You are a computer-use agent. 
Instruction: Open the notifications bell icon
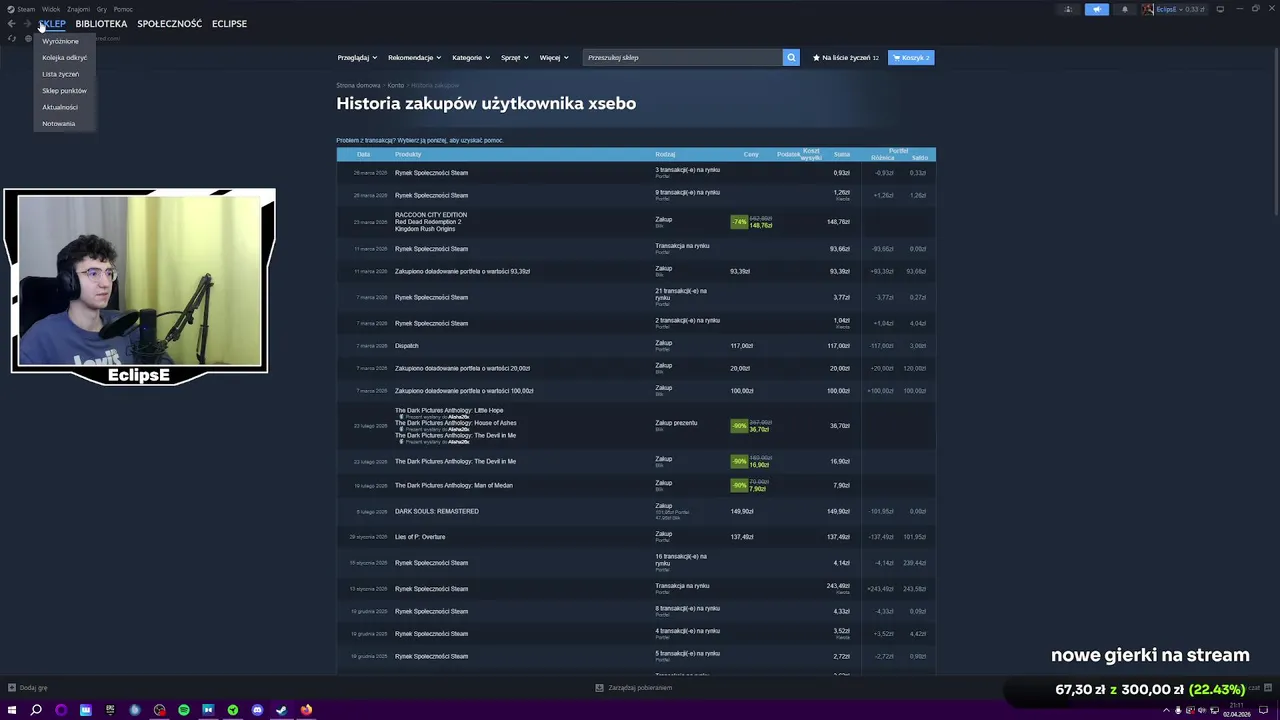coord(1124,9)
